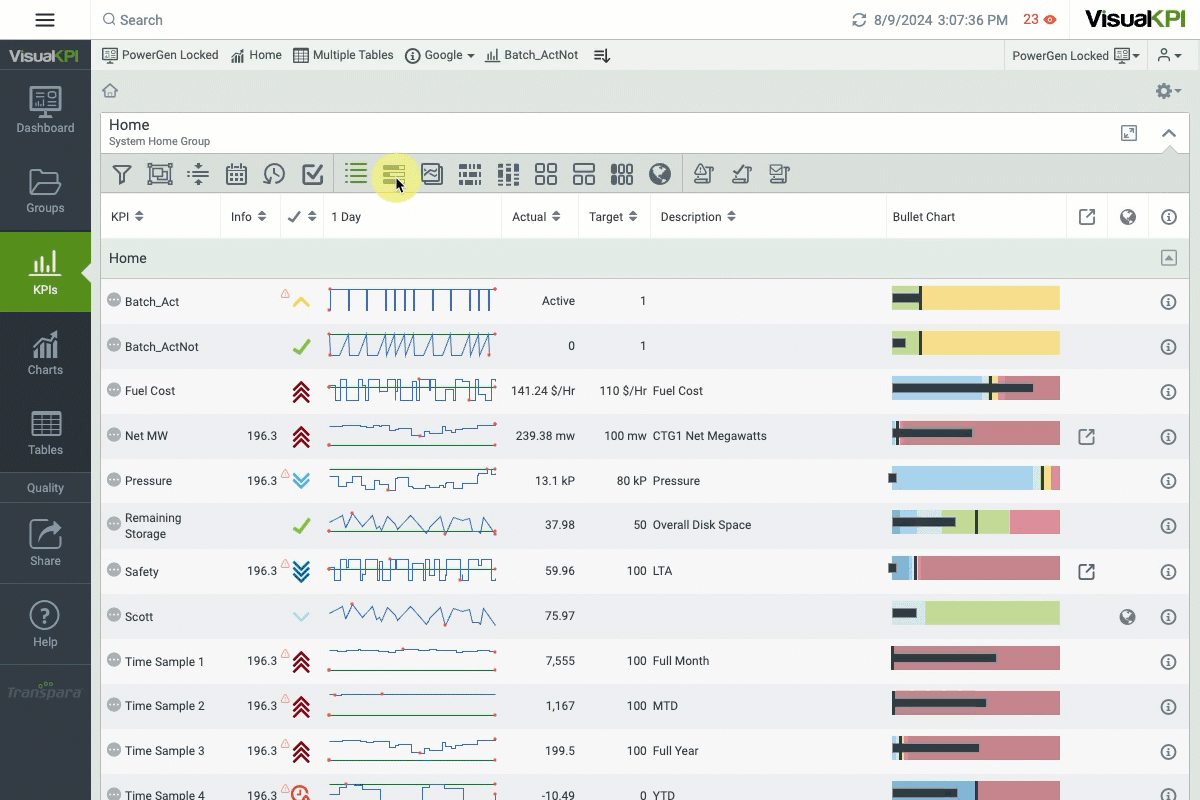Image resolution: width=1200 pixels, height=800 pixels.
Task: Open the settings gear dropdown
Action: (x=1167, y=91)
